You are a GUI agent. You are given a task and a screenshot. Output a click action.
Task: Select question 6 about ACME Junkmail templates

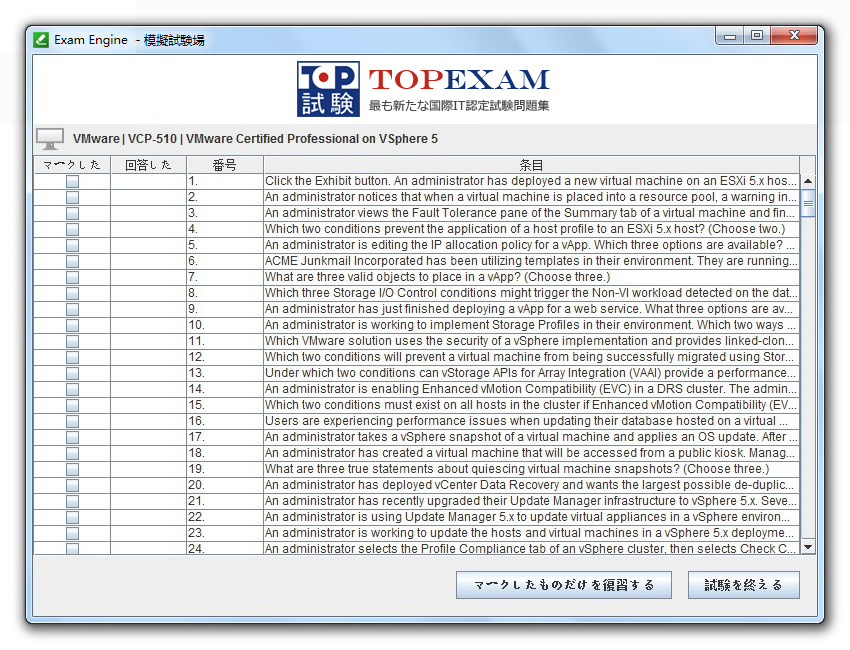pos(531,261)
